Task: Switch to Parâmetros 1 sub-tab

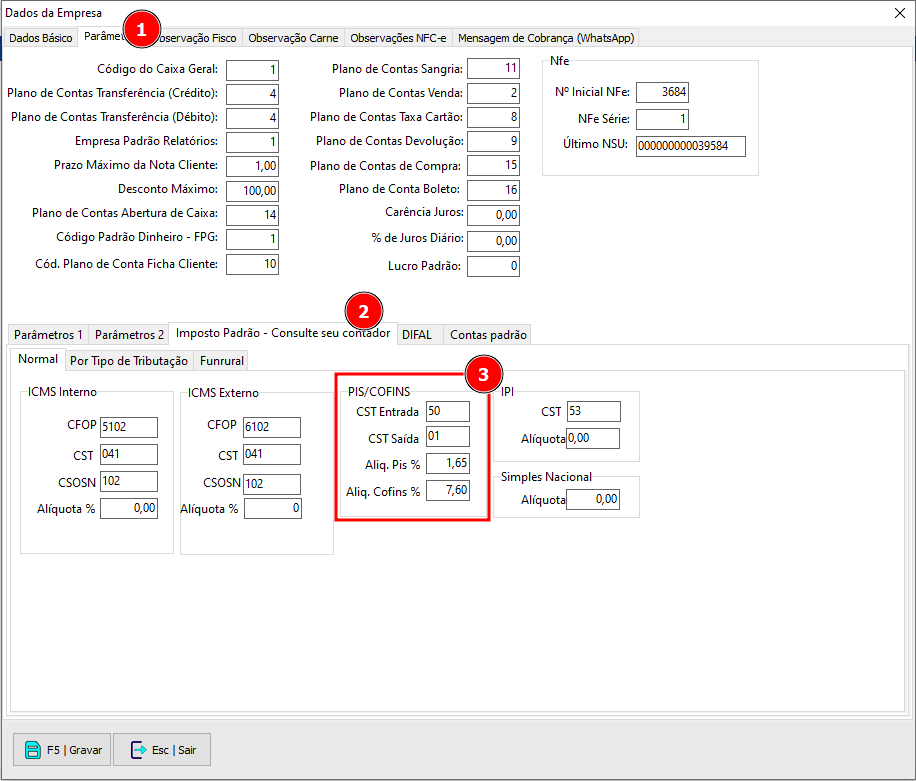Action: tap(48, 335)
